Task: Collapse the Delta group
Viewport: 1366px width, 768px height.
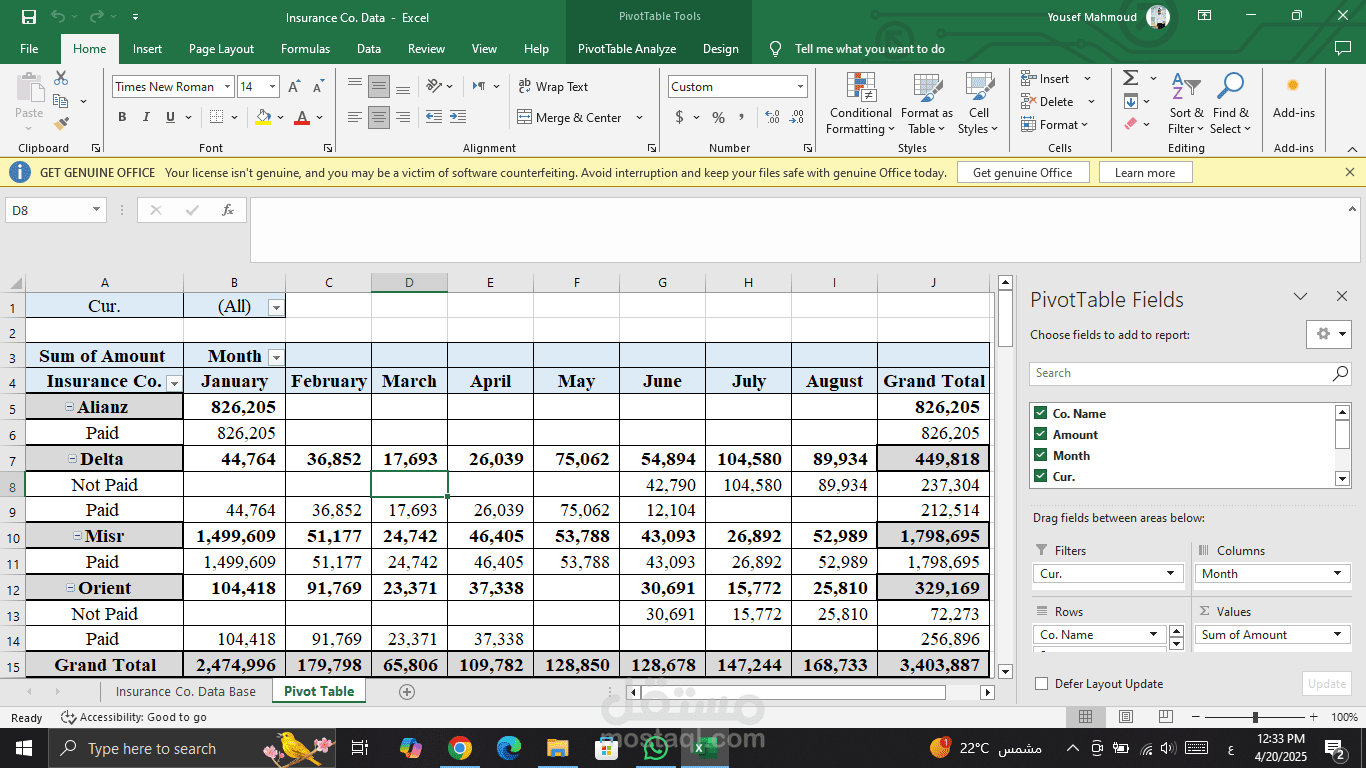Action: (x=72, y=459)
